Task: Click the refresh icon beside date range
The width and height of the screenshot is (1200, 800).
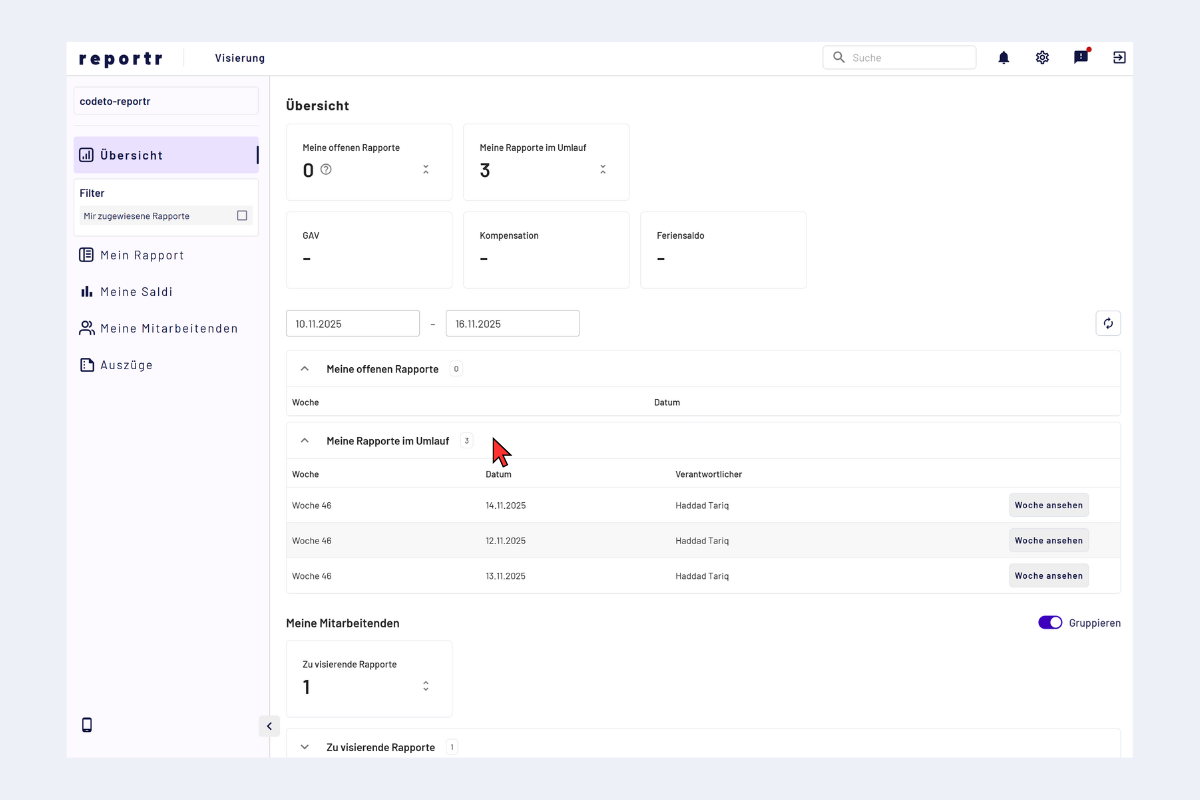Action: point(1107,323)
